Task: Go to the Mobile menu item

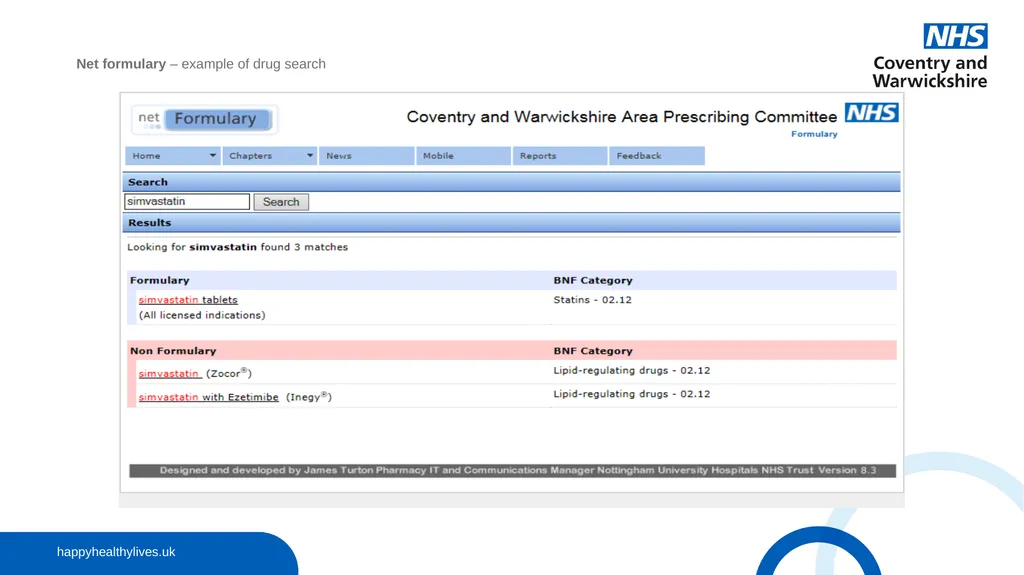Action: pos(463,156)
